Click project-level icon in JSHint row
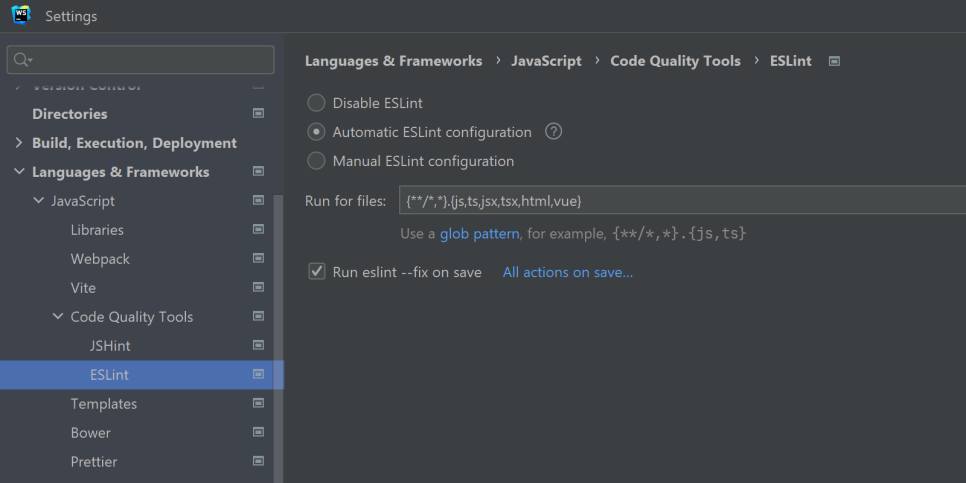Image resolution: width=966 pixels, height=483 pixels. [259, 345]
